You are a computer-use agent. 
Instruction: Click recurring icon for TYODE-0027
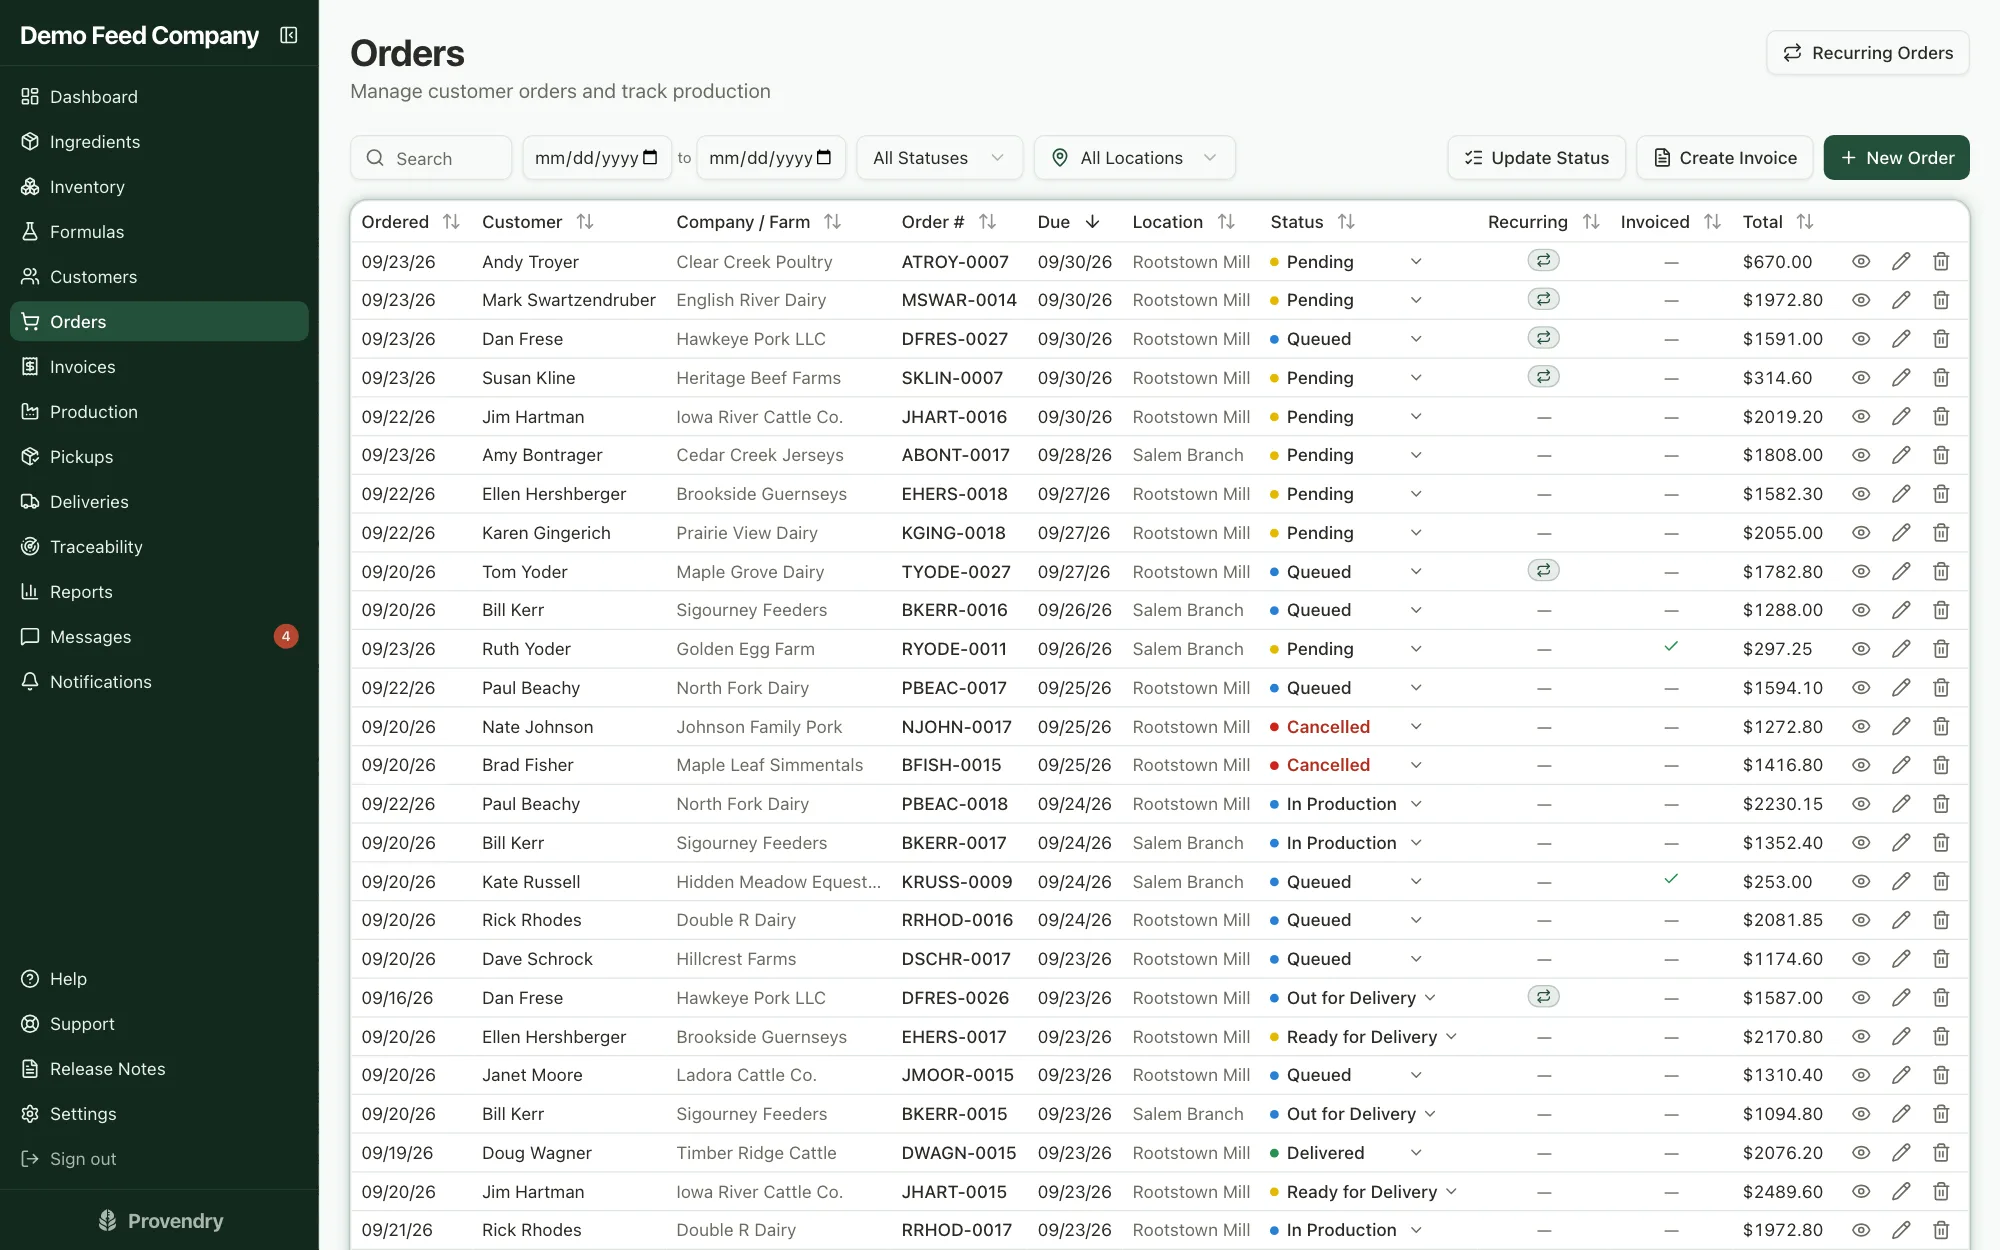coord(1543,571)
